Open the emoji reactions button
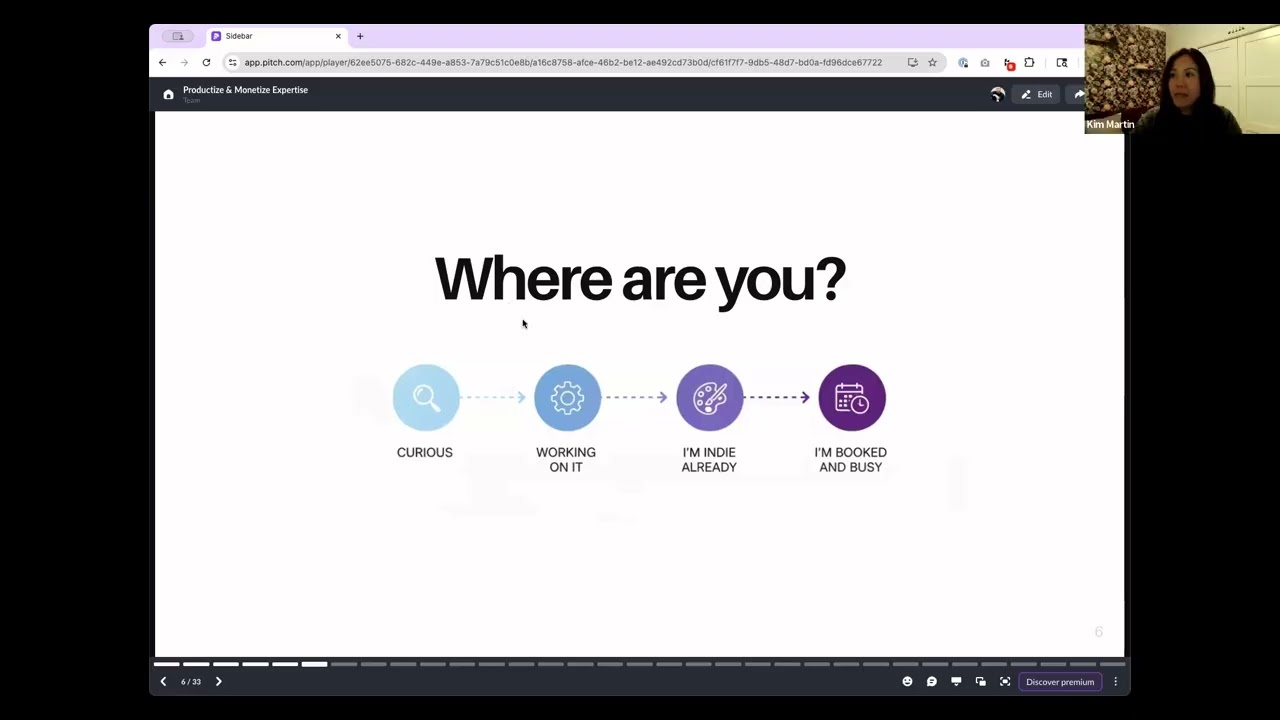This screenshot has height=720, width=1280. (907, 682)
